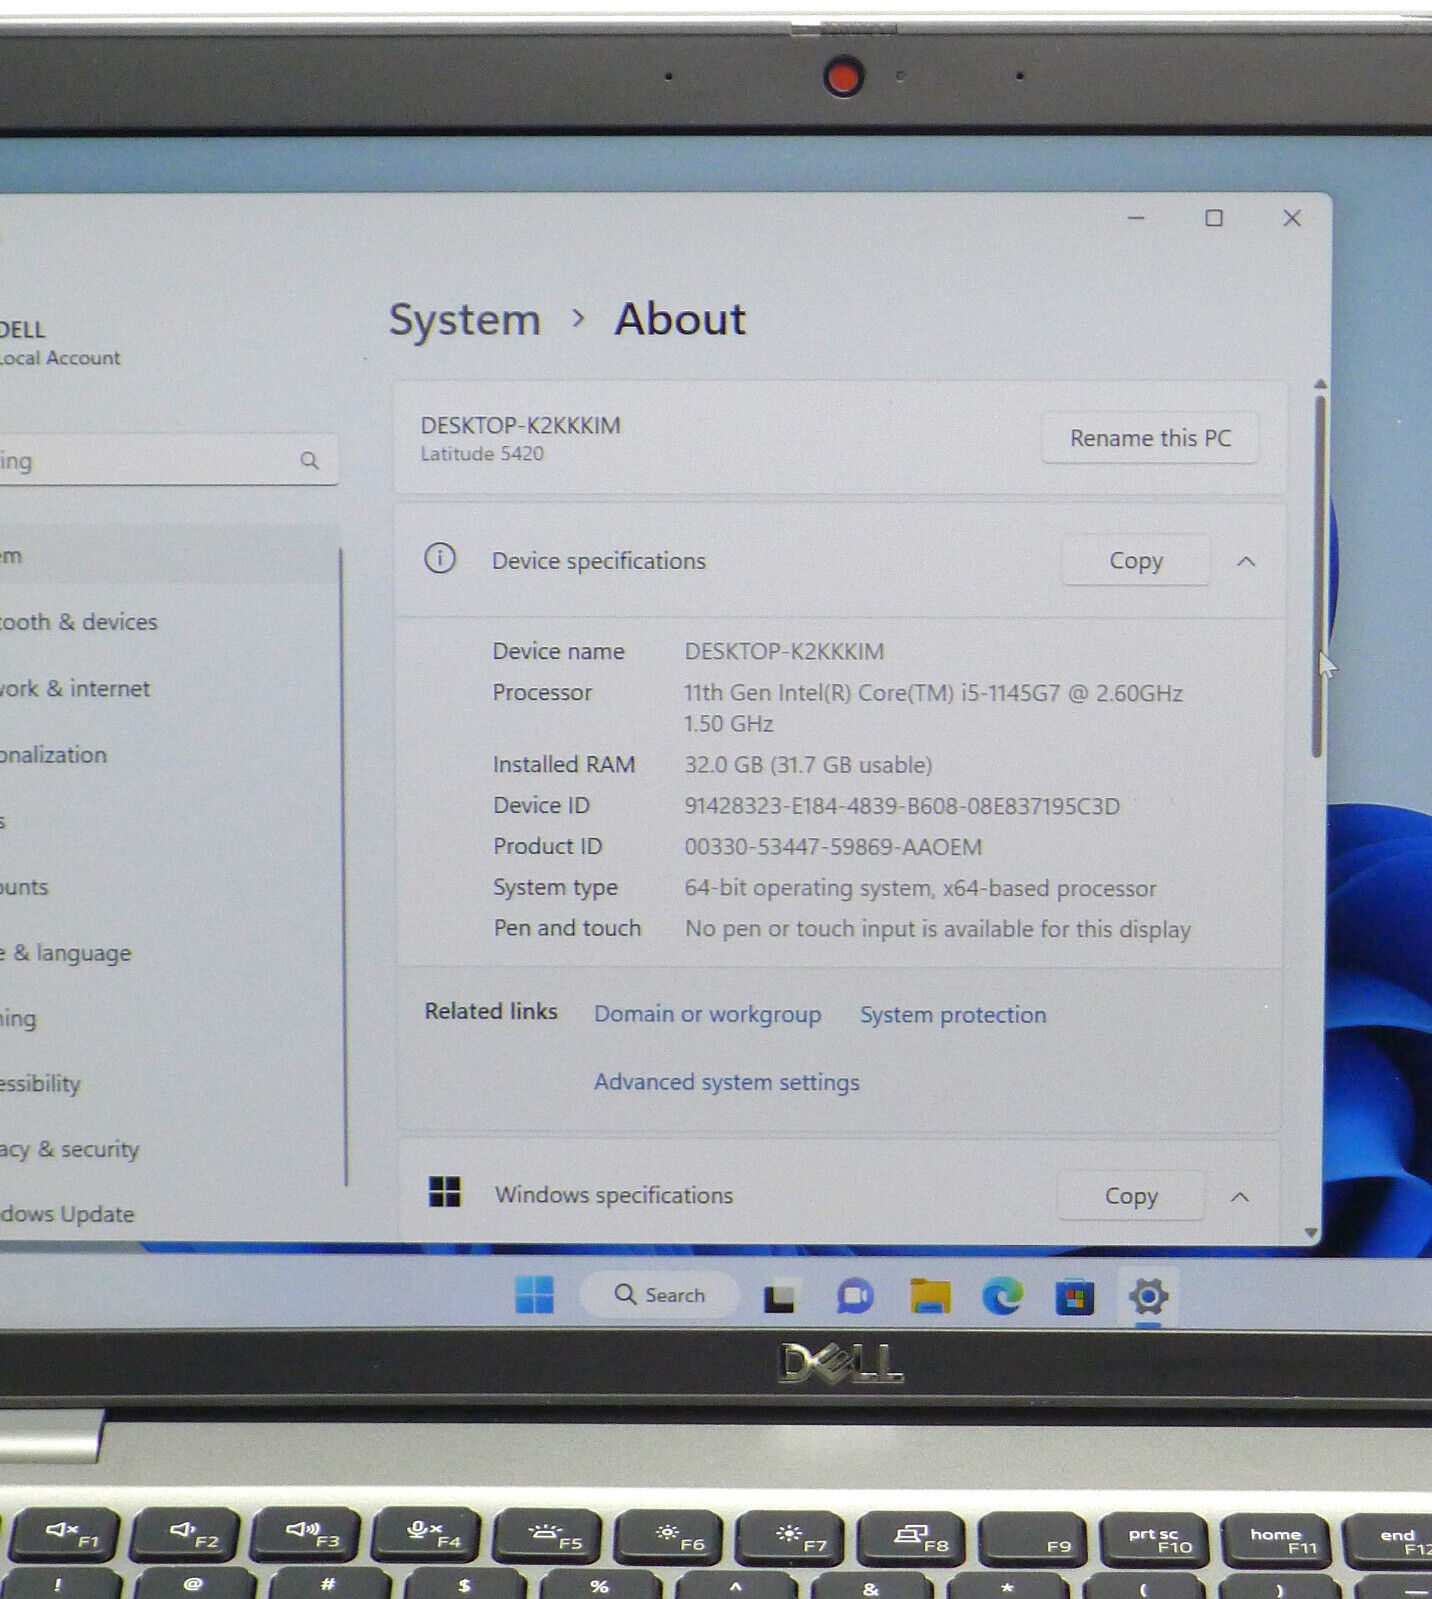This screenshot has height=1599, width=1432.
Task: Open Gaming in the sidebar
Action: pos(20,1019)
